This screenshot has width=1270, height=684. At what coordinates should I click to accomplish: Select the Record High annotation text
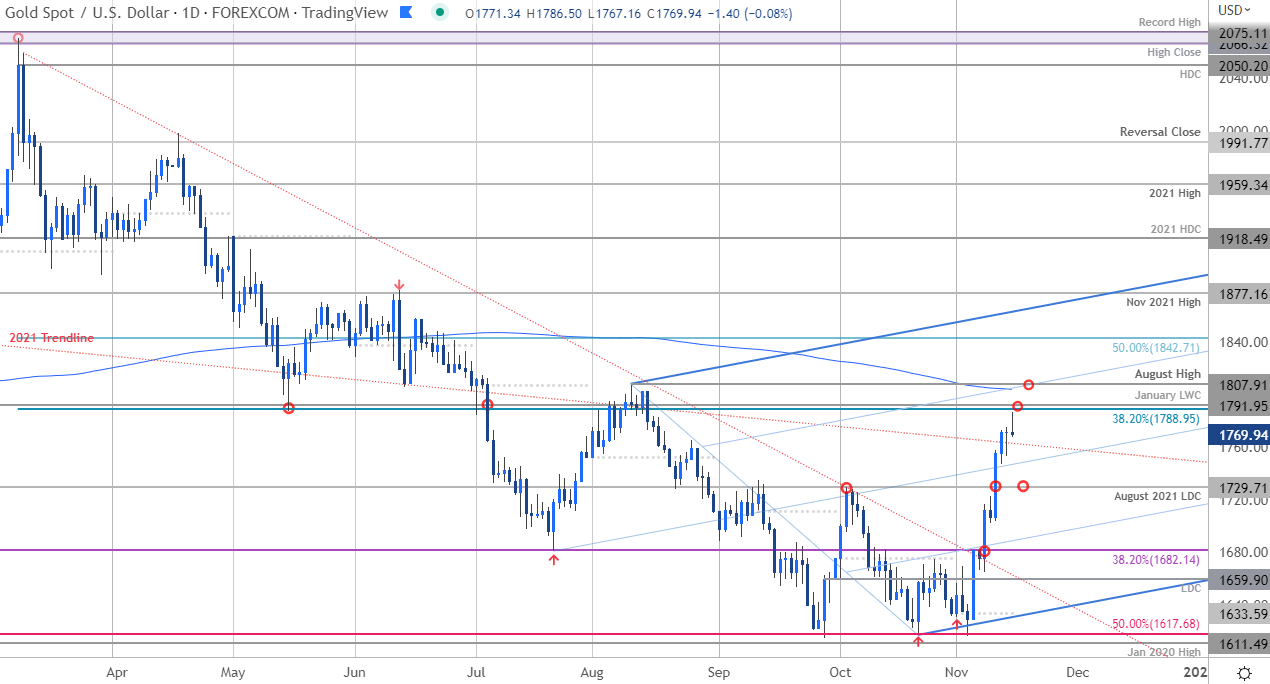(1169, 22)
